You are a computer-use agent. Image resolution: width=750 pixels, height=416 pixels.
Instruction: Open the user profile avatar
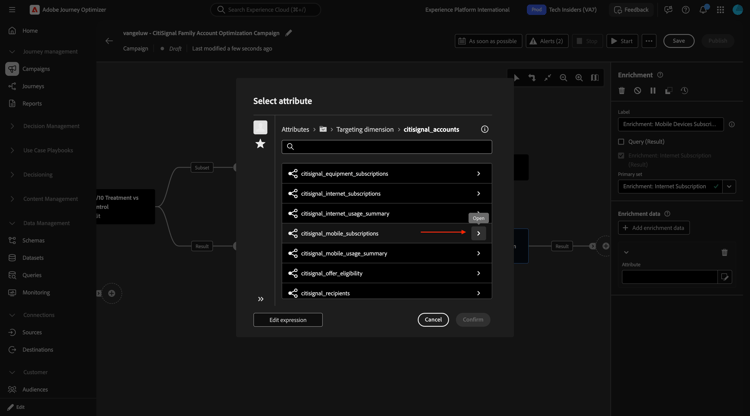tap(738, 10)
